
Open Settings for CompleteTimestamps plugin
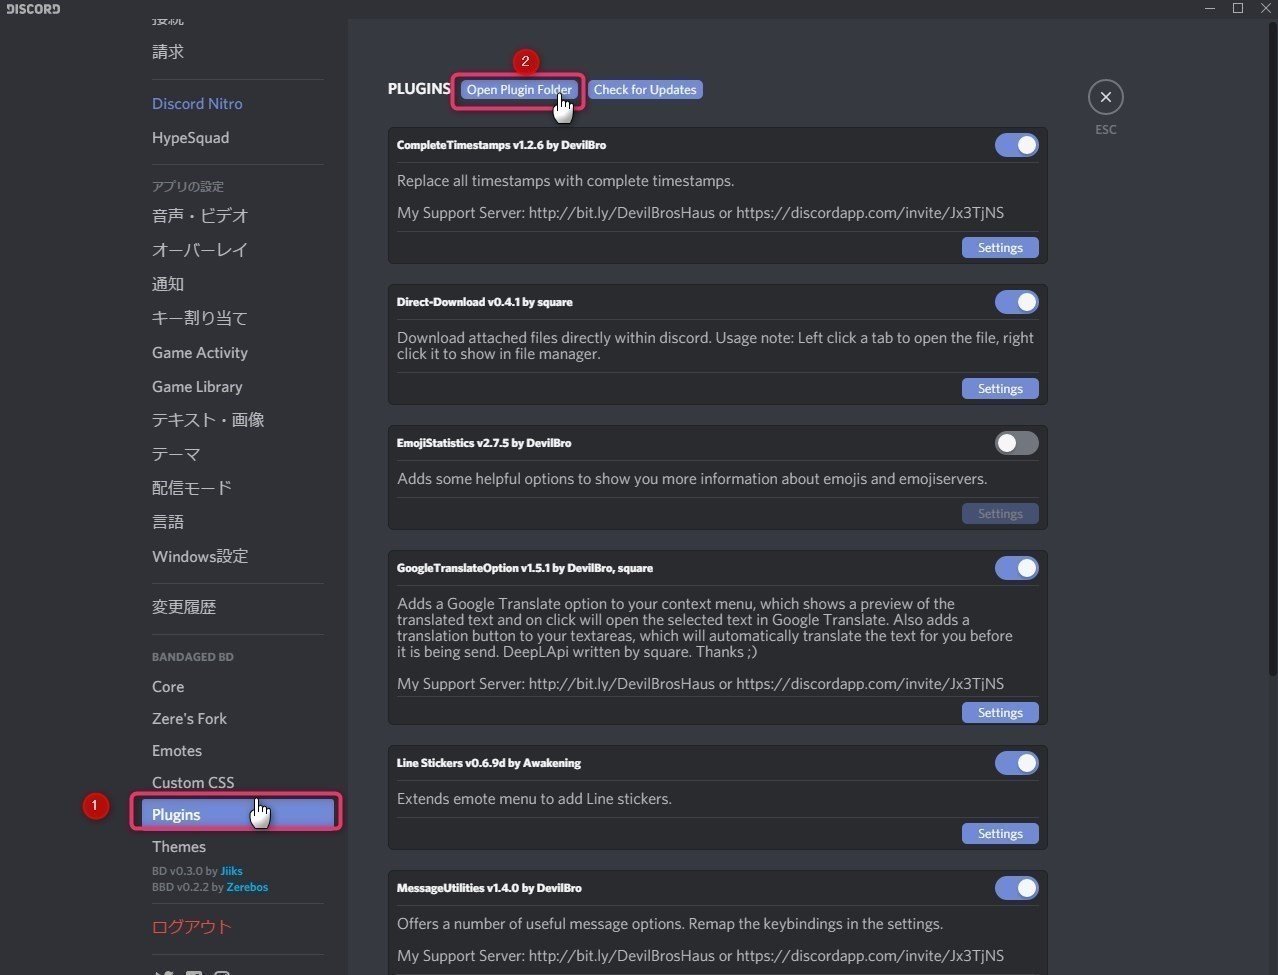pyautogui.click(x=1000, y=248)
